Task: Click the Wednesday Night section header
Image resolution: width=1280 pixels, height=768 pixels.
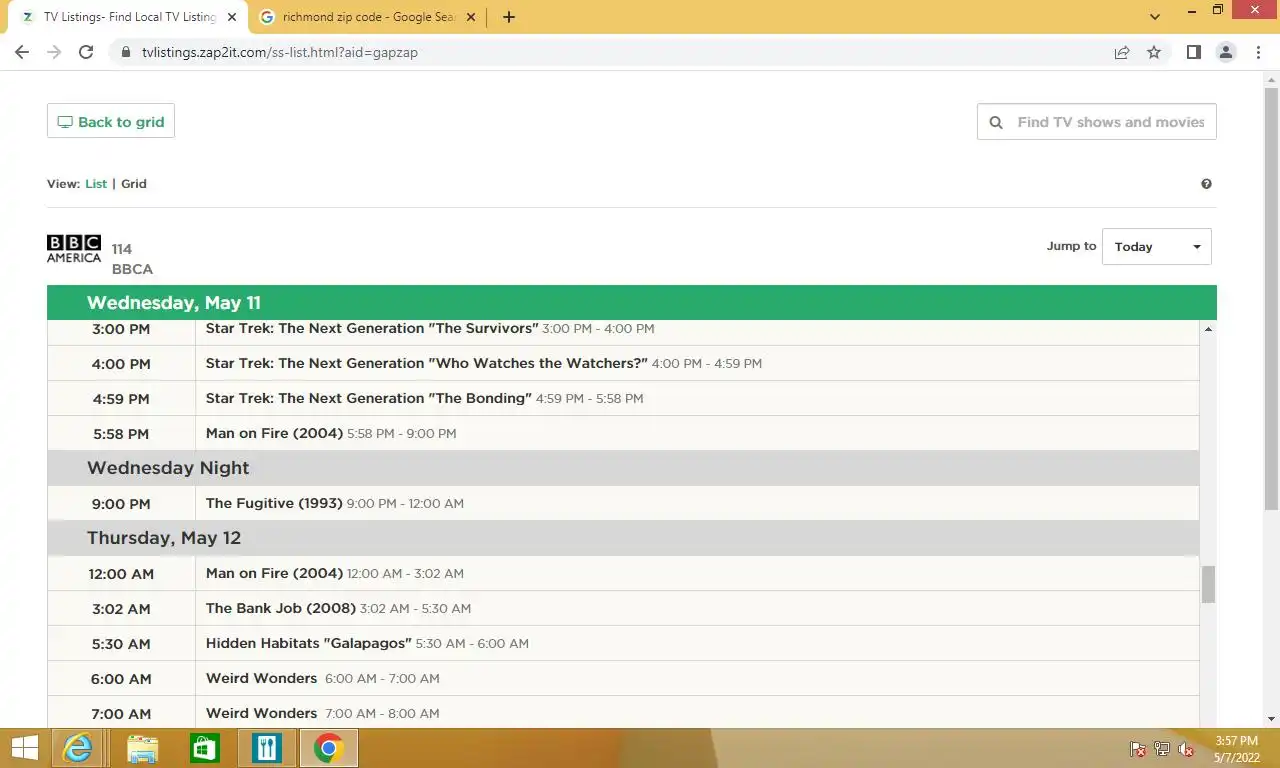Action: (x=623, y=468)
